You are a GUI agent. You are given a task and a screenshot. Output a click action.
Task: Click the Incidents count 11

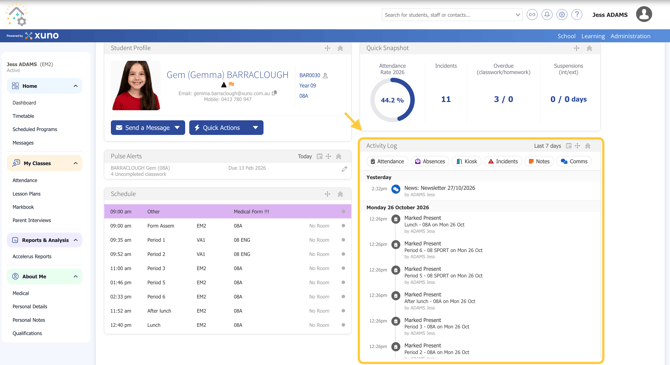click(x=446, y=99)
